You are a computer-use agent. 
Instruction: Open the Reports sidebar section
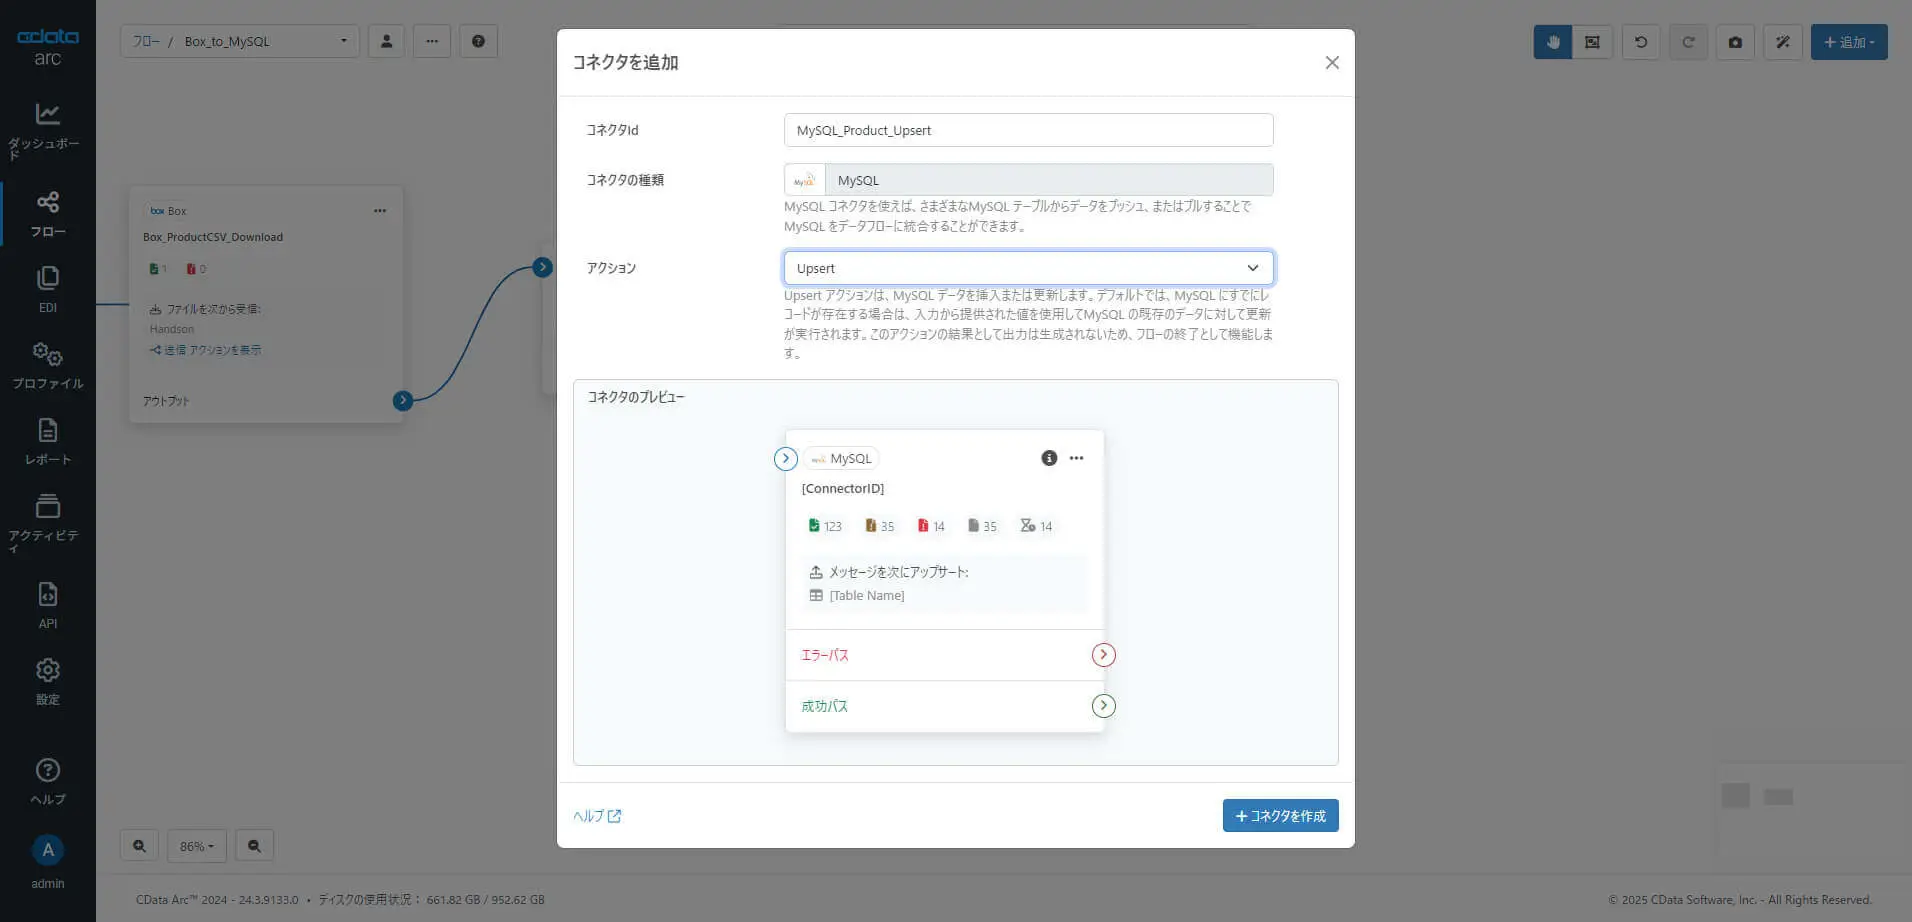(47, 442)
